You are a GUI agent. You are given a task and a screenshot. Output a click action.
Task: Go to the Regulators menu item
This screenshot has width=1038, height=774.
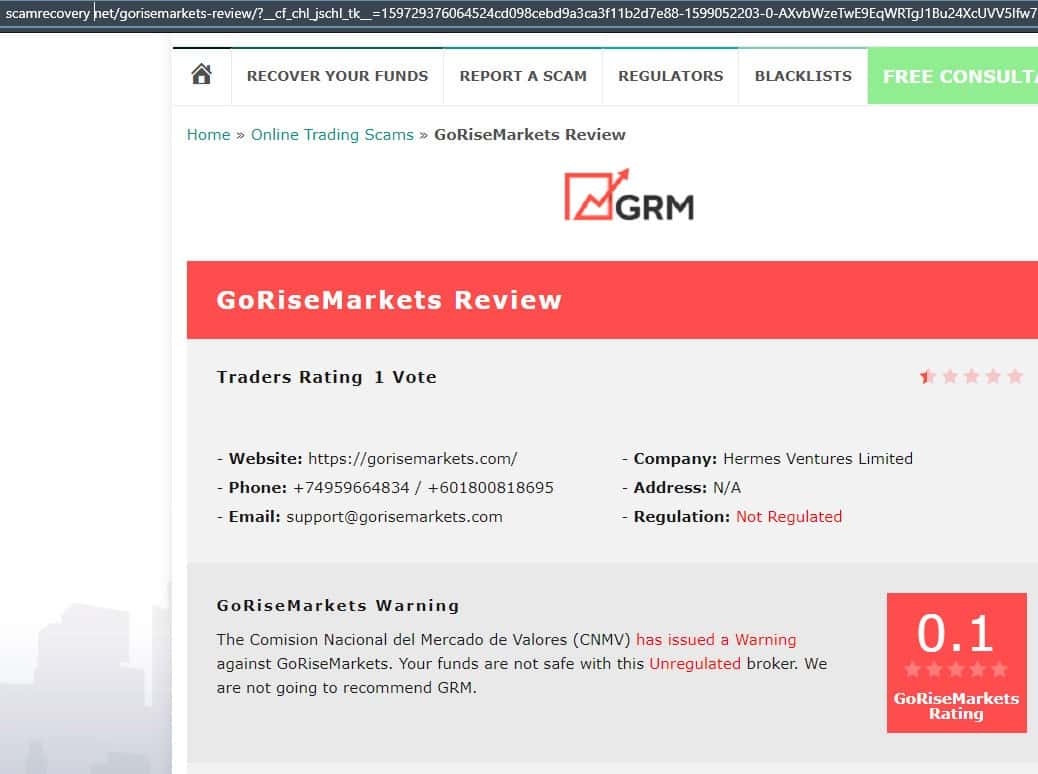tap(671, 76)
